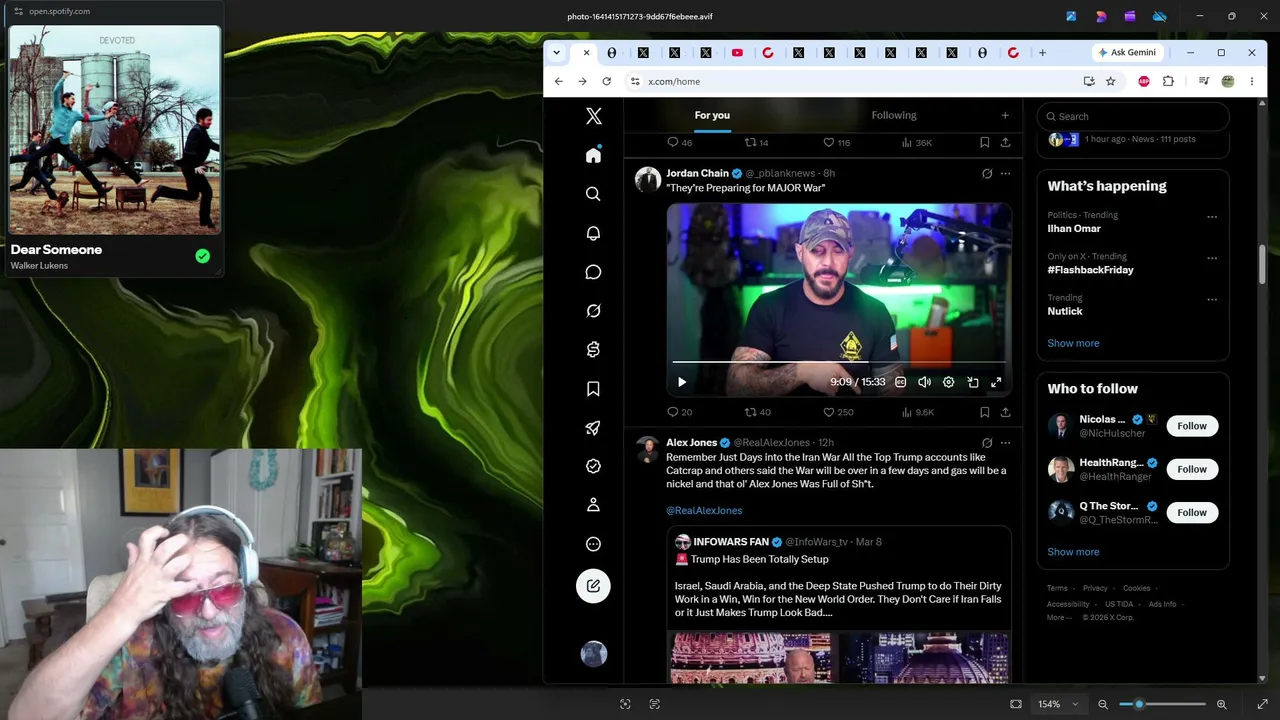Compose a new post with the feather button
The image size is (1280, 720).
click(594, 586)
